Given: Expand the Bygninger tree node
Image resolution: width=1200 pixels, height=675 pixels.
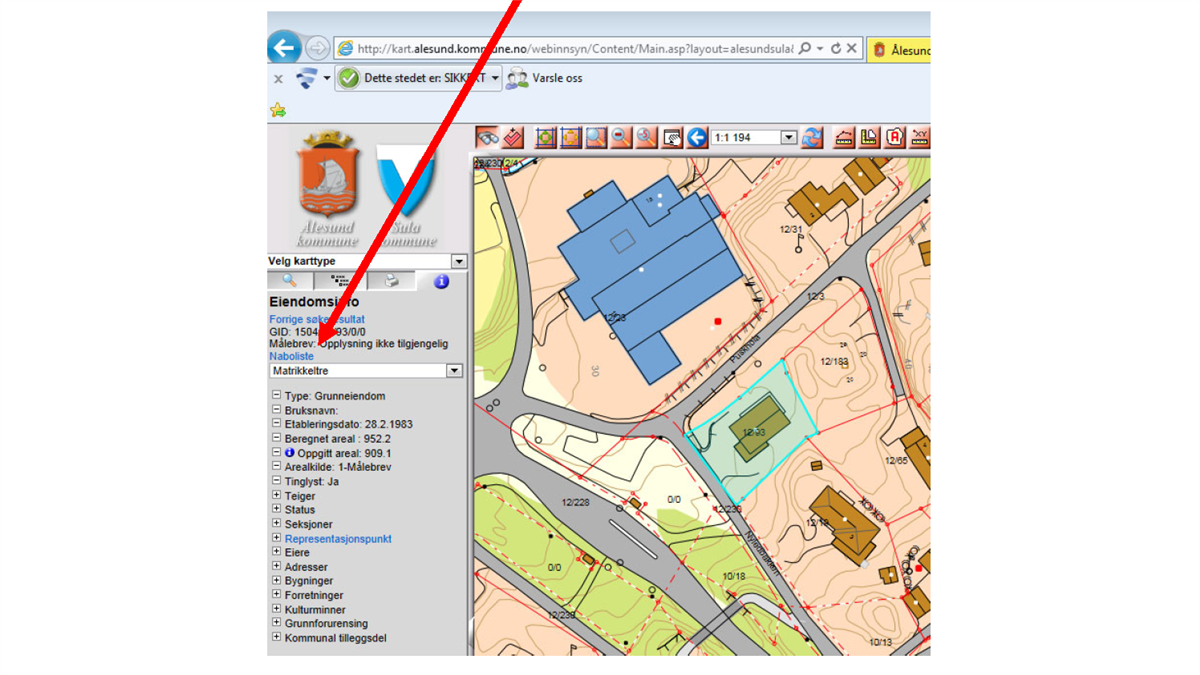Looking at the screenshot, I should [x=276, y=580].
